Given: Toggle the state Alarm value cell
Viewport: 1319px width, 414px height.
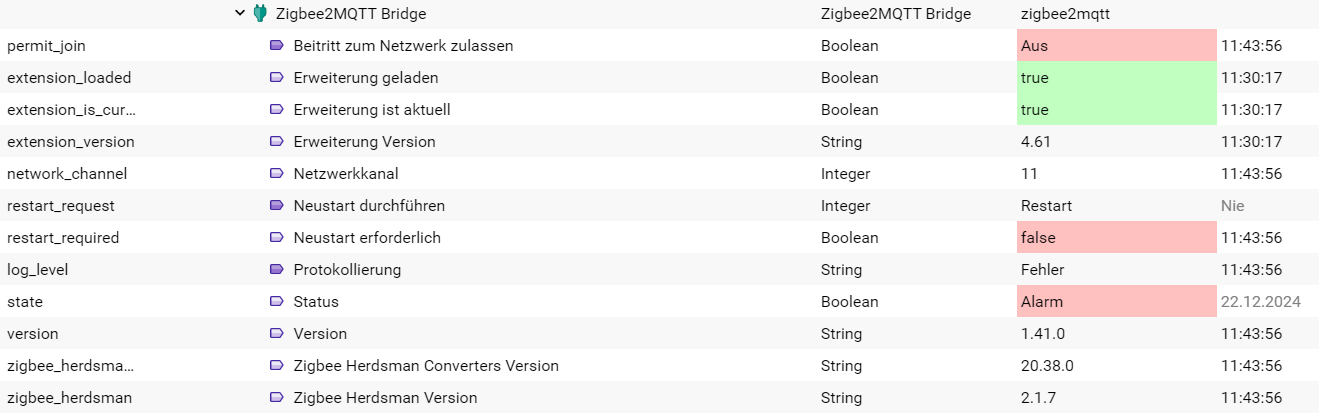Looking at the screenshot, I should click(1116, 302).
